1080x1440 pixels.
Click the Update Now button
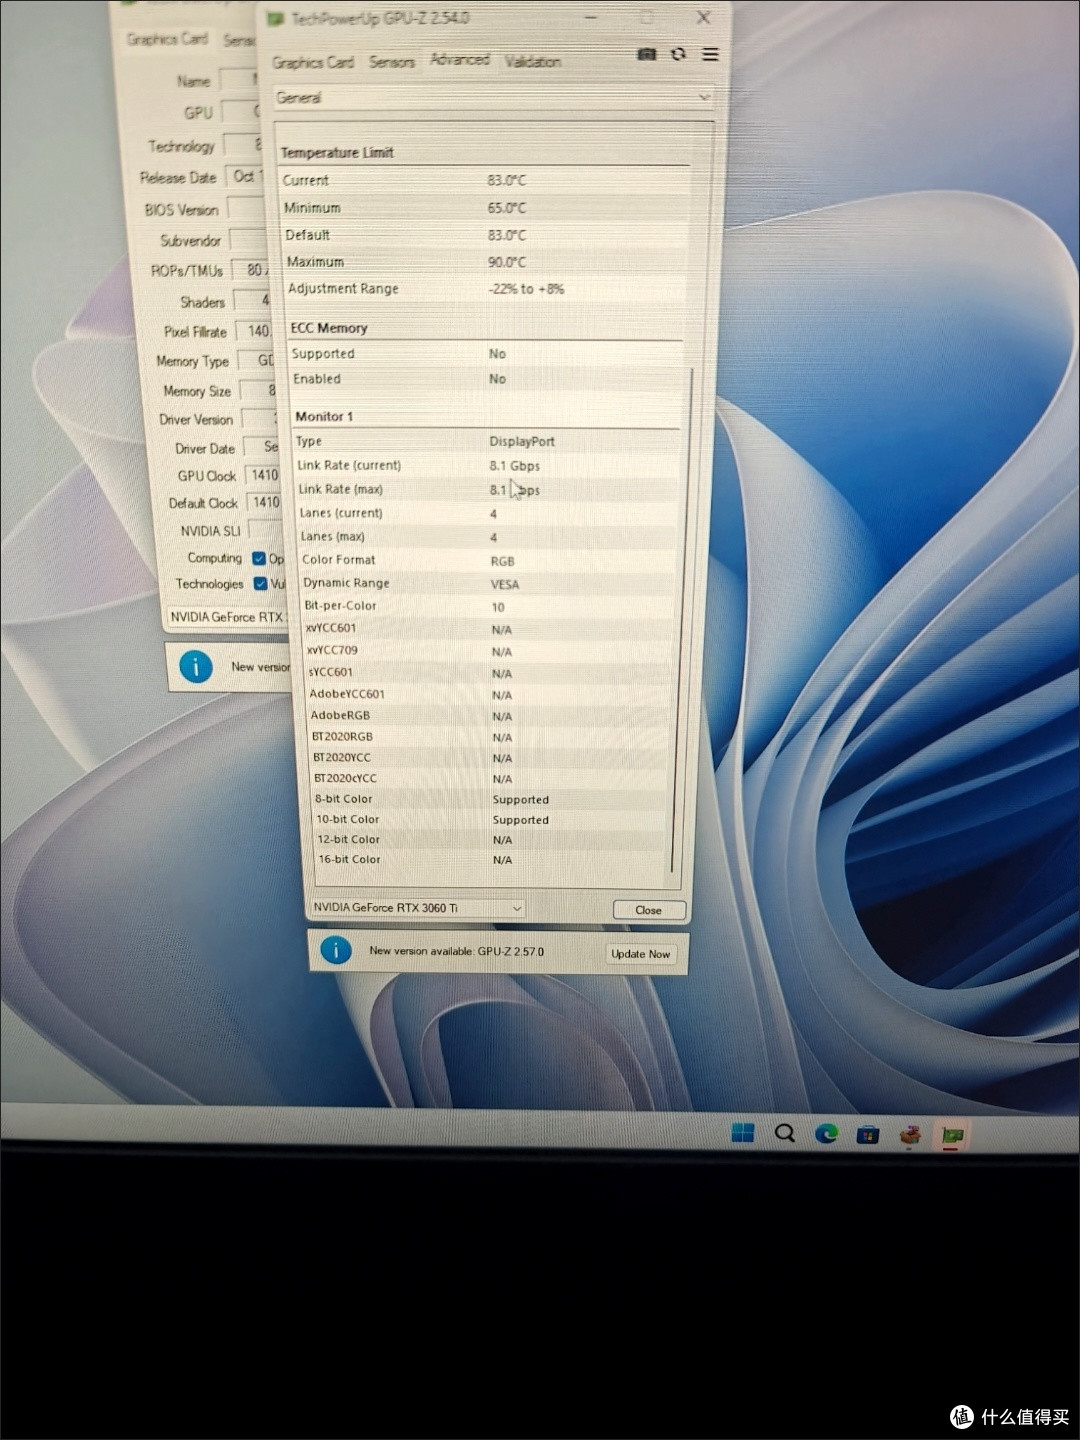click(641, 954)
